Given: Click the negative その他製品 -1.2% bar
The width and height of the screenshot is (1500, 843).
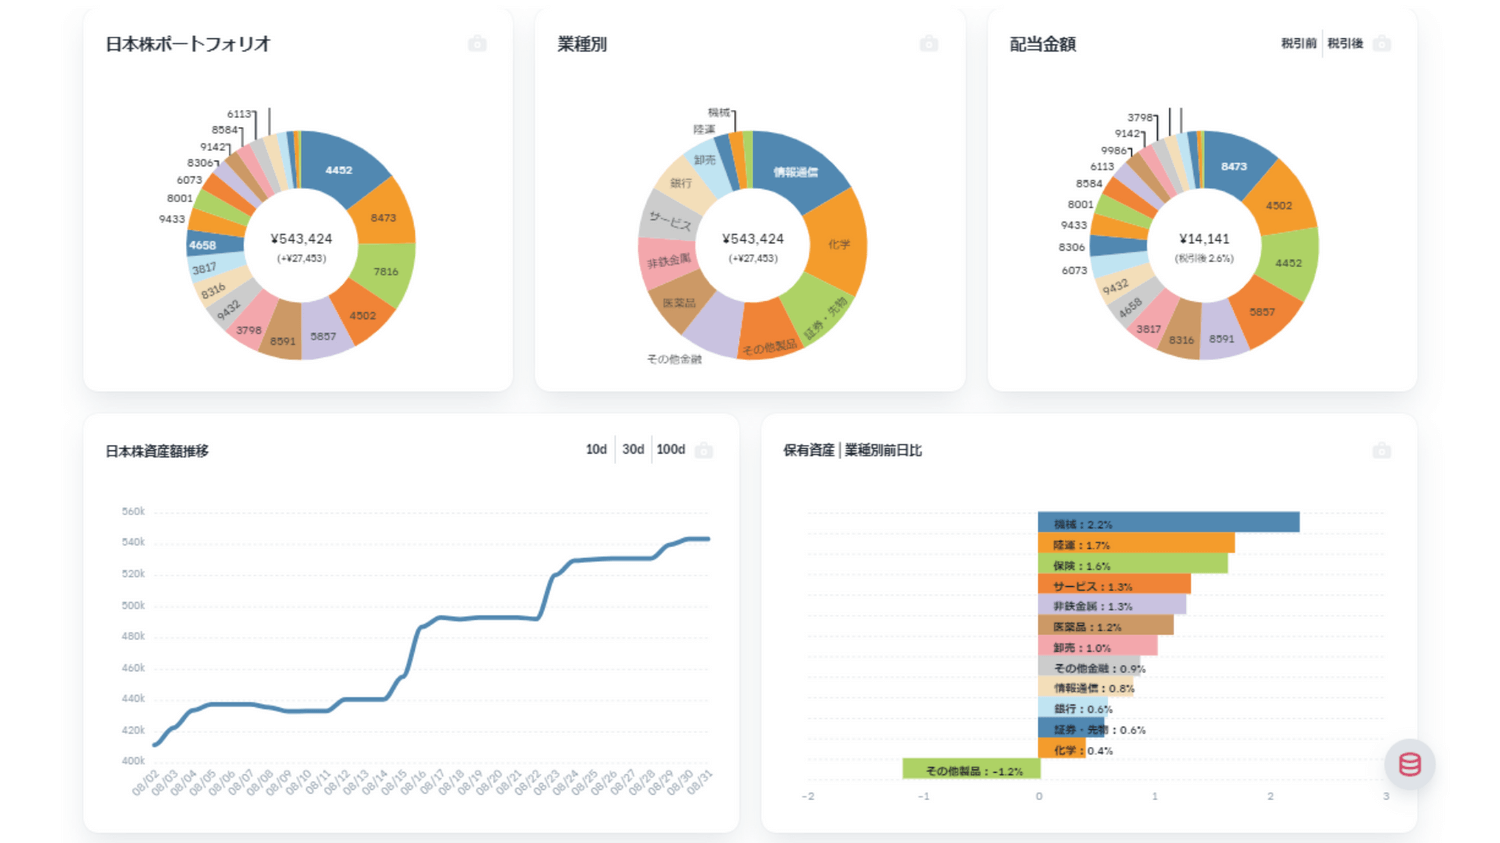Looking at the screenshot, I should [x=971, y=769].
